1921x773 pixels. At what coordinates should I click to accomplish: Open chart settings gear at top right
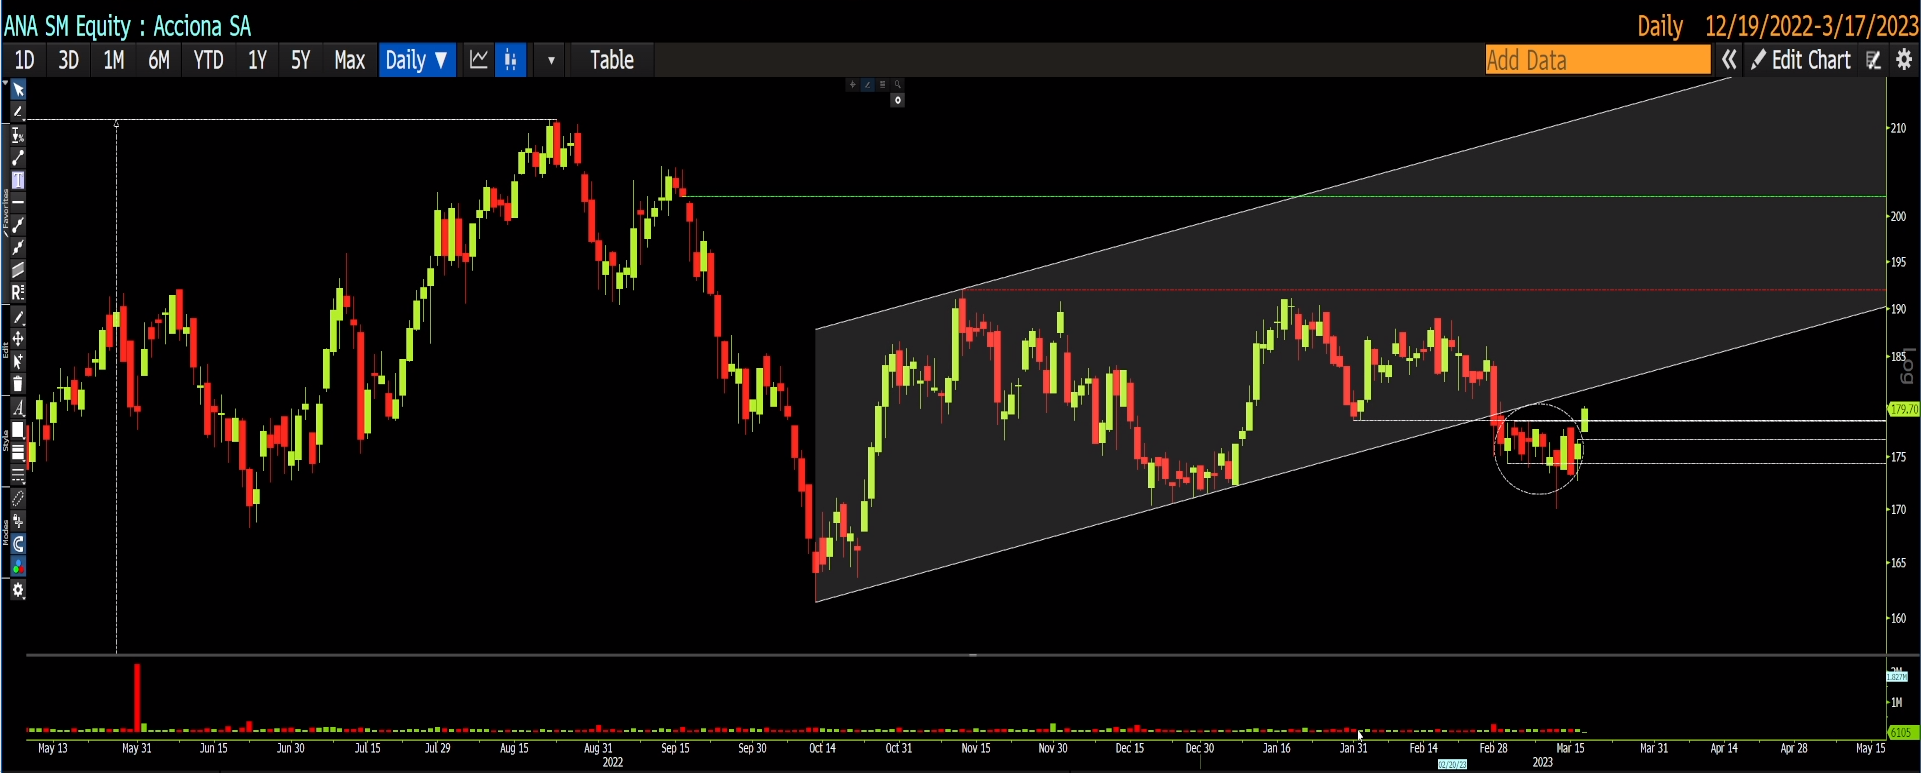1904,60
